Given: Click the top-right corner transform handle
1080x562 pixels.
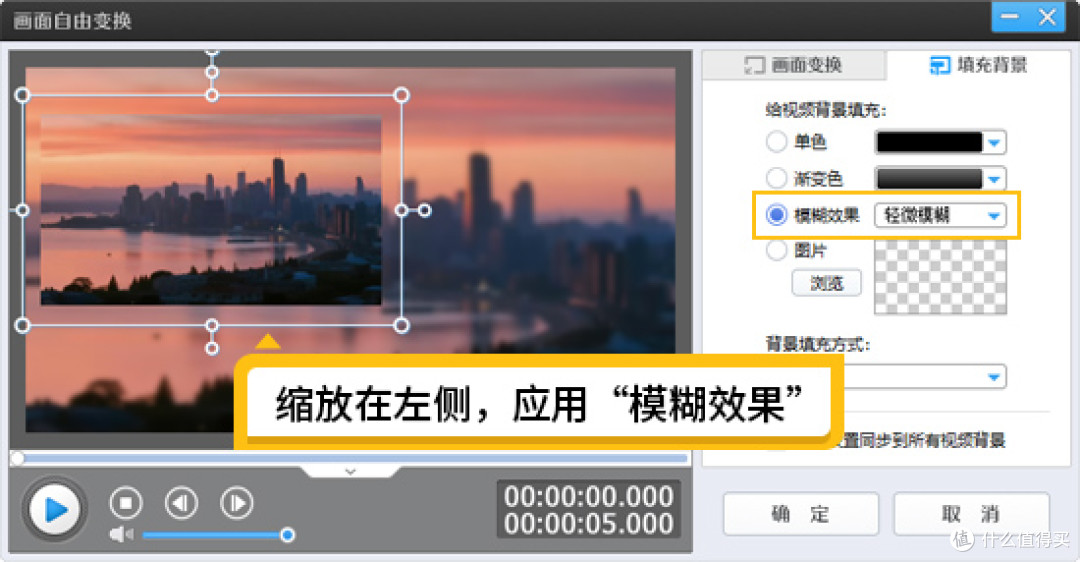Looking at the screenshot, I should point(402,95).
